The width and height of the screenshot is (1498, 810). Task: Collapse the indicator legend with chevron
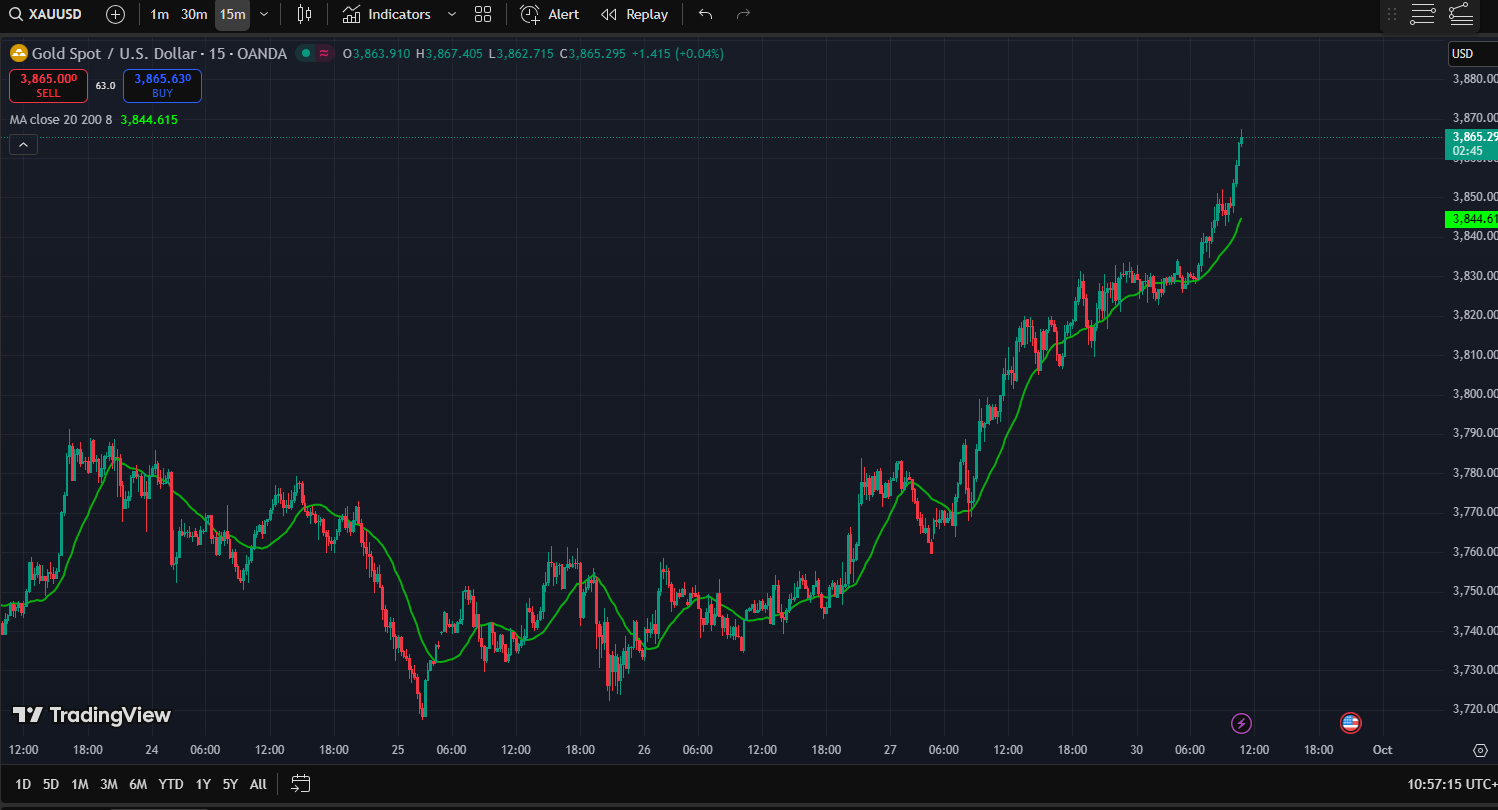23,145
